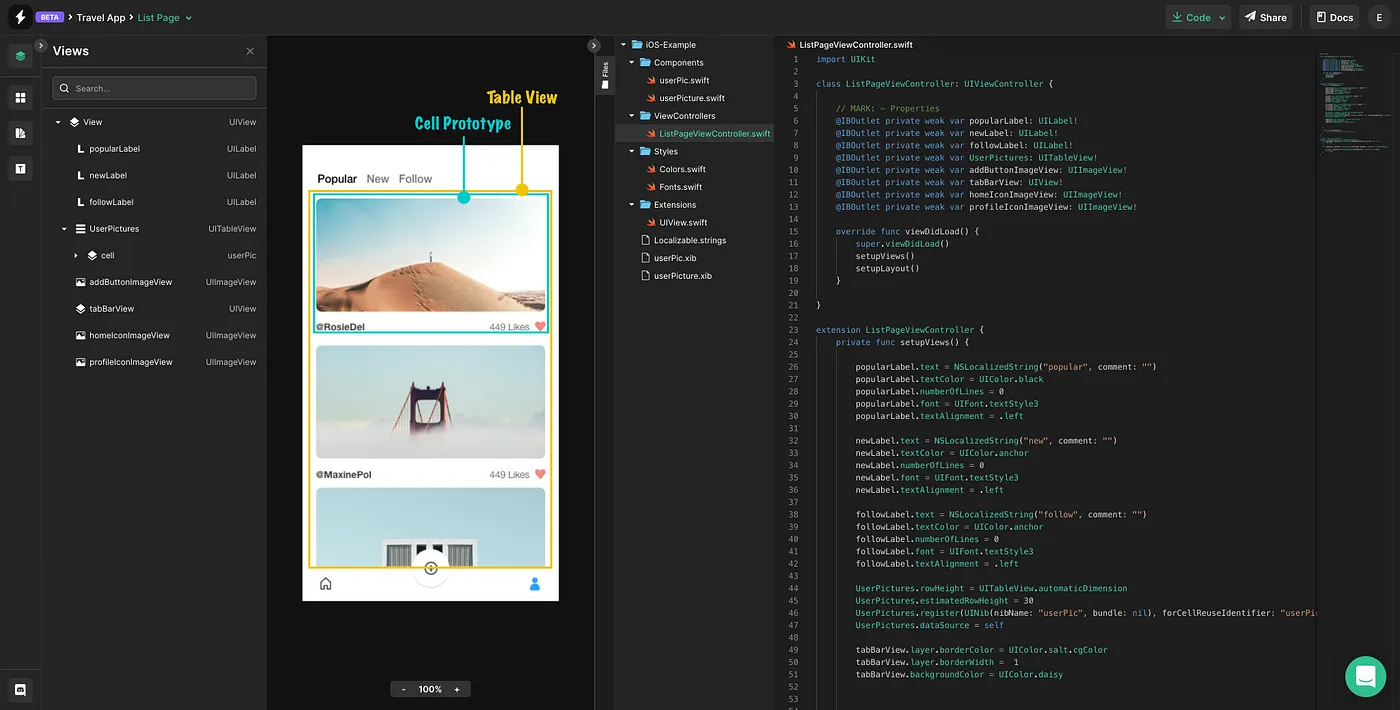Image resolution: width=1400 pixels, height=710 pixels.
Task: Click the add plus button in preview
Action: (431, 568)
